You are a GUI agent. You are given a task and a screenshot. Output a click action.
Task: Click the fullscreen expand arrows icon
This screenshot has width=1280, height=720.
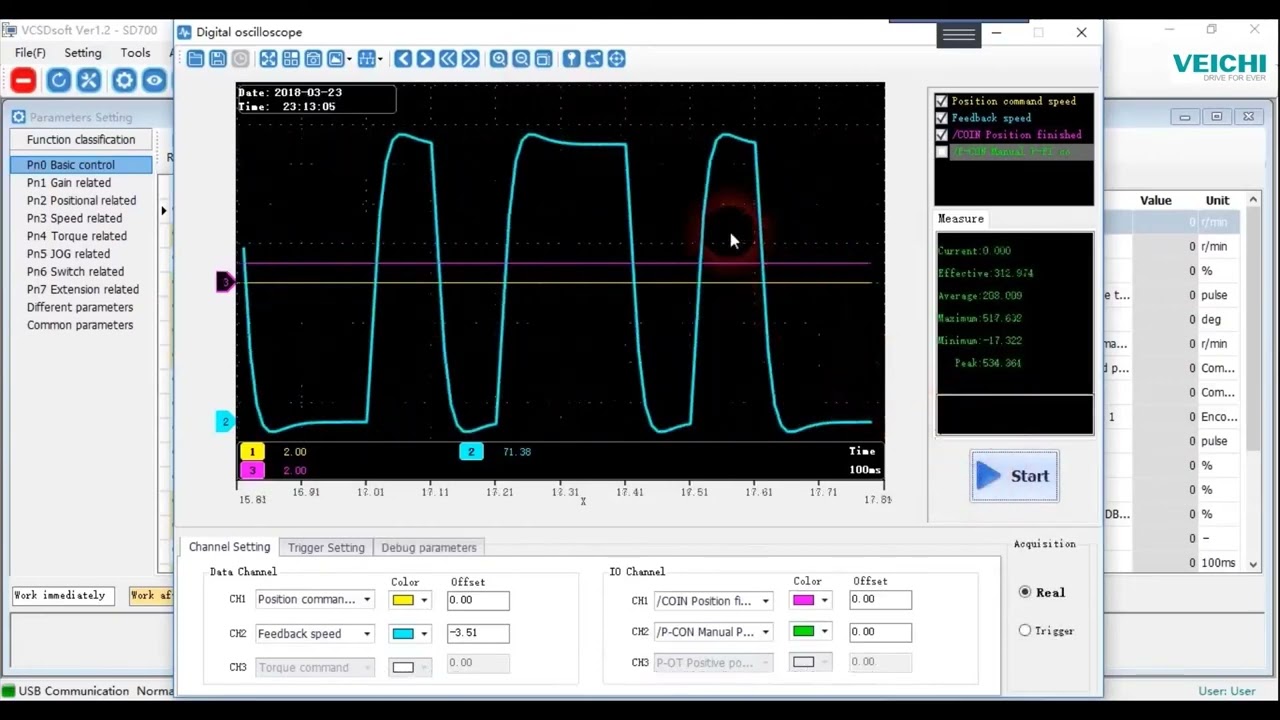pyautogui.click(x=268, y=59)
